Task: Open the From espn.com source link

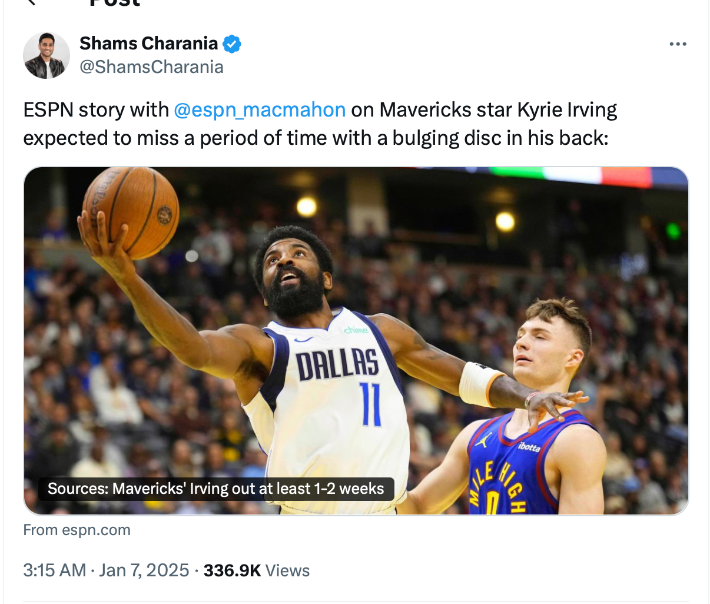Action: tap(77, 530)
